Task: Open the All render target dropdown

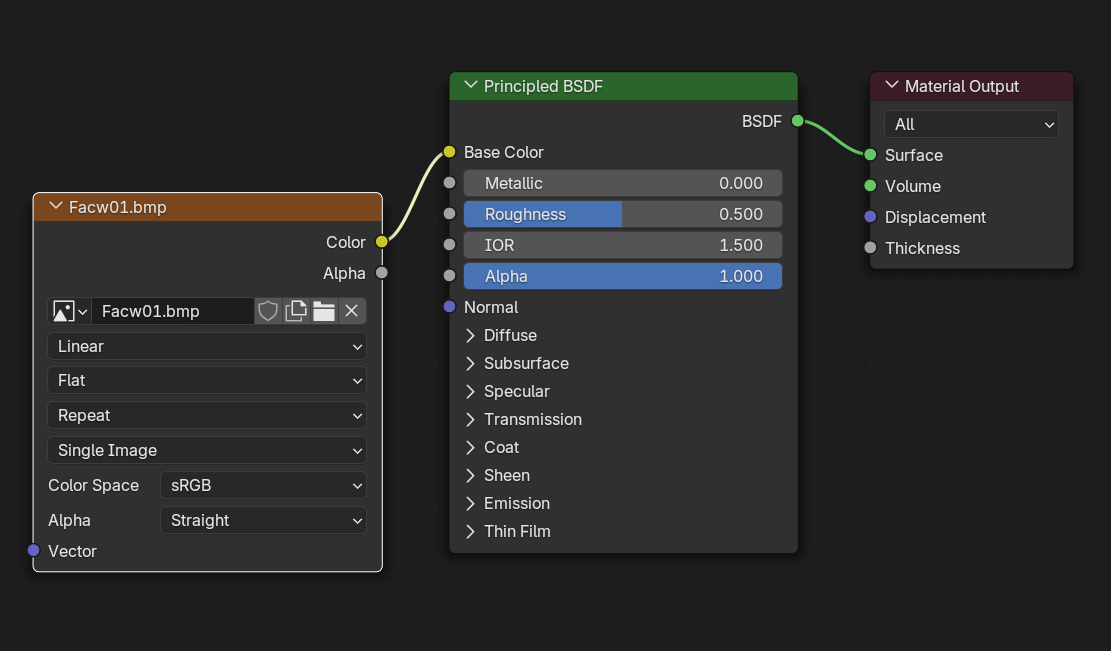Action: 971,124
